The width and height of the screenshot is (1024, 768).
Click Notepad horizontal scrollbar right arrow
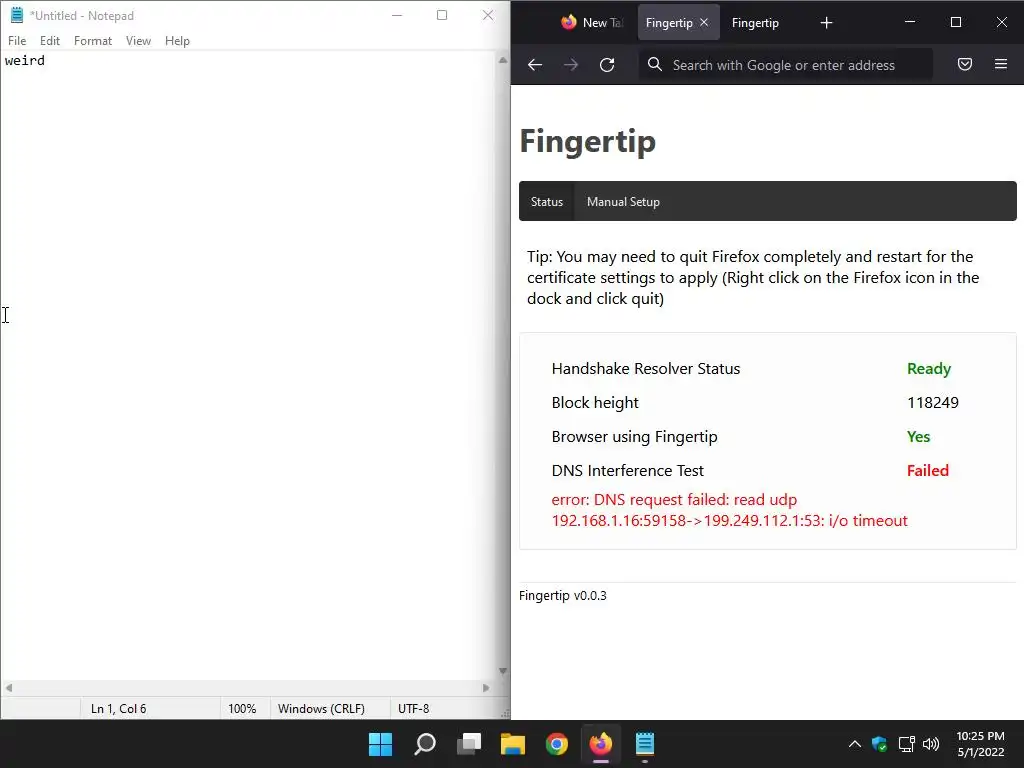(x=486, y=688)
